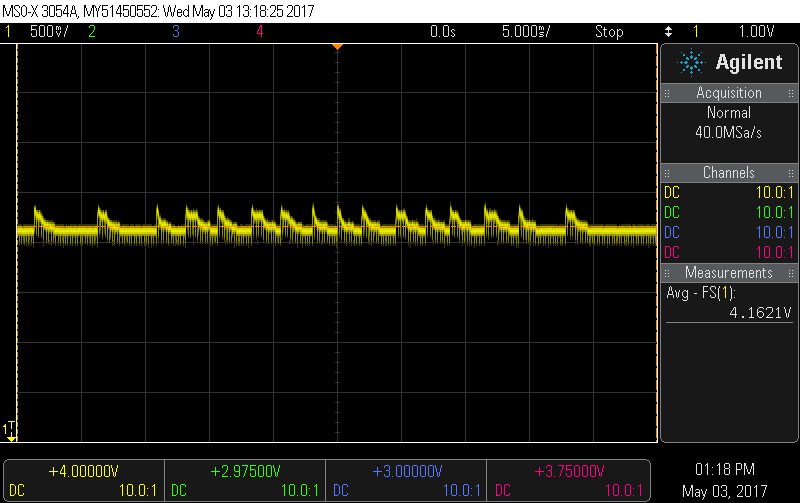The width and height of the screenshot is (800, 503).
Task: Click the 5.000 ms/div timebase value
Action: (x=526, y=32)
